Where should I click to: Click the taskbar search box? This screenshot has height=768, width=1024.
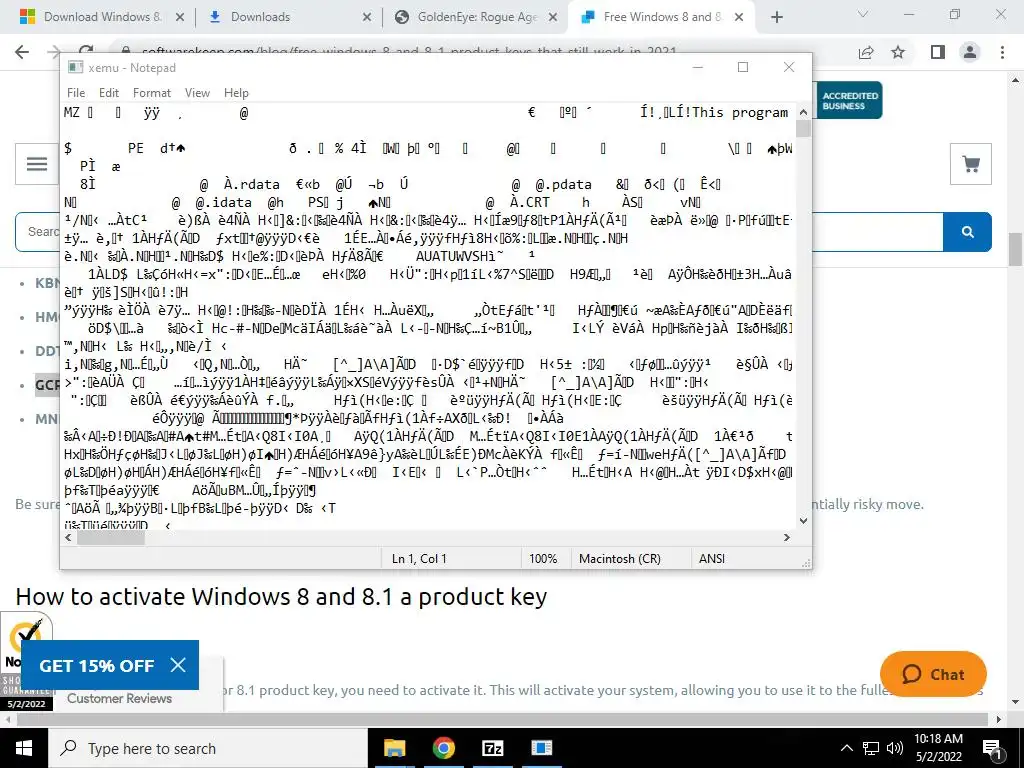(x=208, y=748)
